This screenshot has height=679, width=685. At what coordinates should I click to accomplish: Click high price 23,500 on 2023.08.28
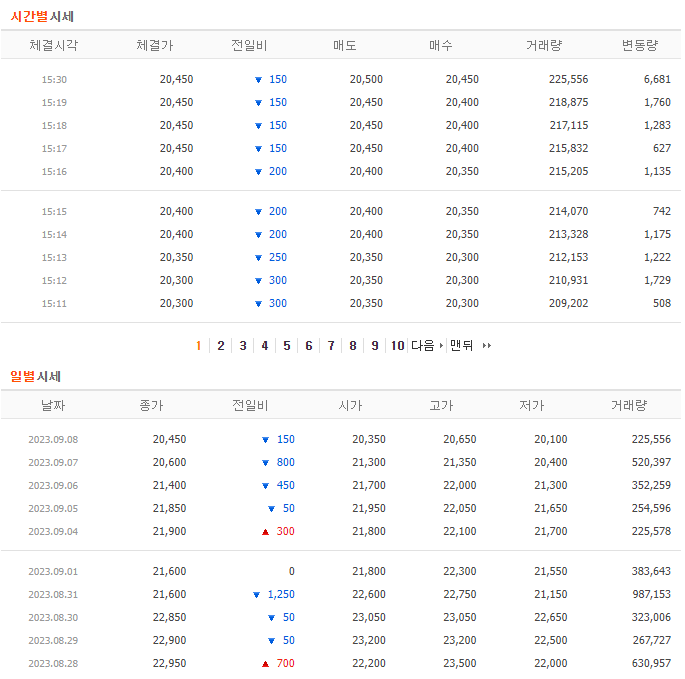coord(460,663)
